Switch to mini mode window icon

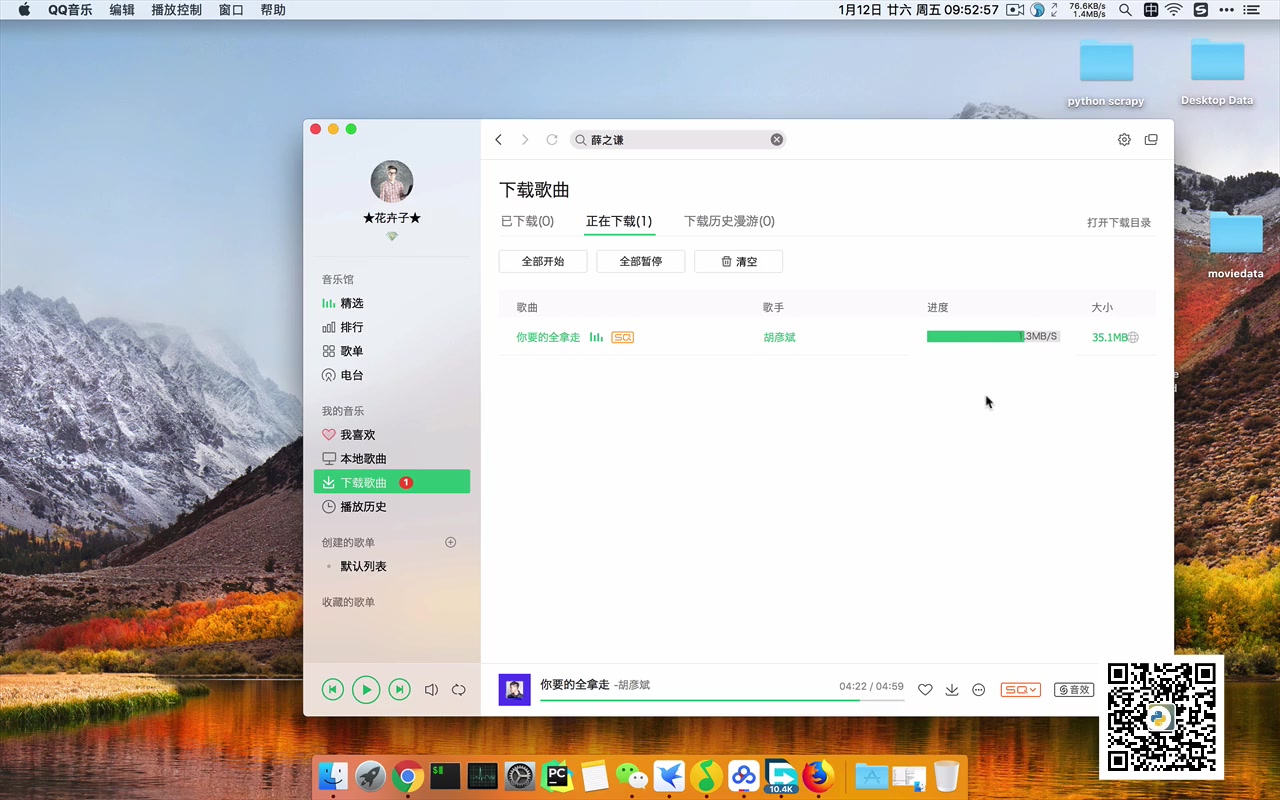tap(1151, 140)
